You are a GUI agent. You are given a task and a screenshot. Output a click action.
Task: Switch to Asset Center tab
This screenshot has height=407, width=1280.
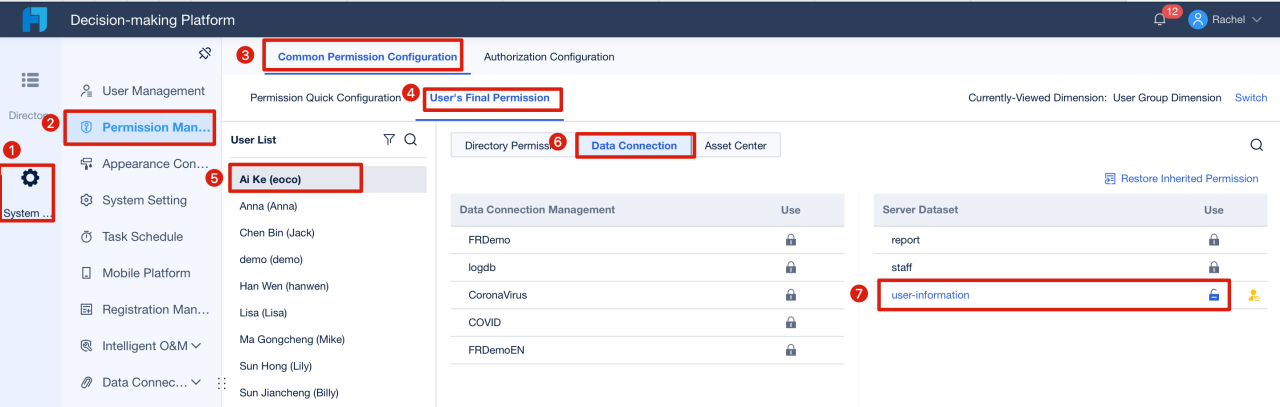point(735,145)
